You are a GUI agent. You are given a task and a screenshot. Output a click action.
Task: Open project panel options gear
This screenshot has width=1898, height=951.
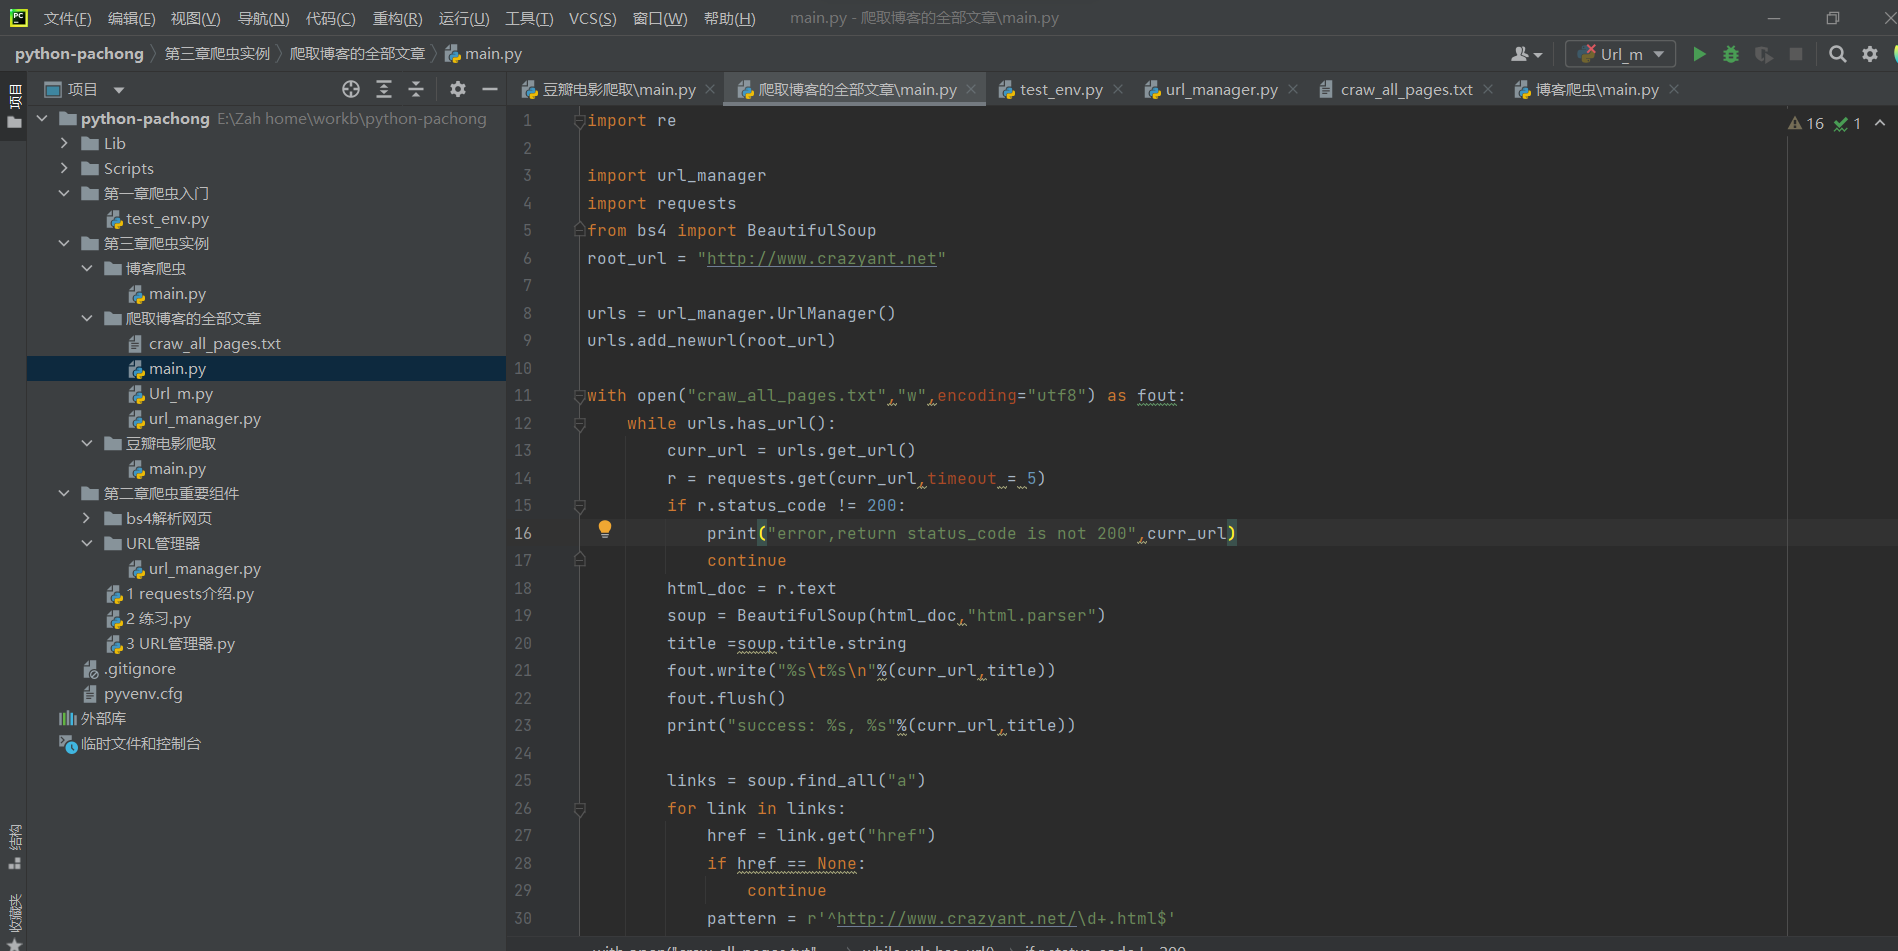[x=458, y=89]
